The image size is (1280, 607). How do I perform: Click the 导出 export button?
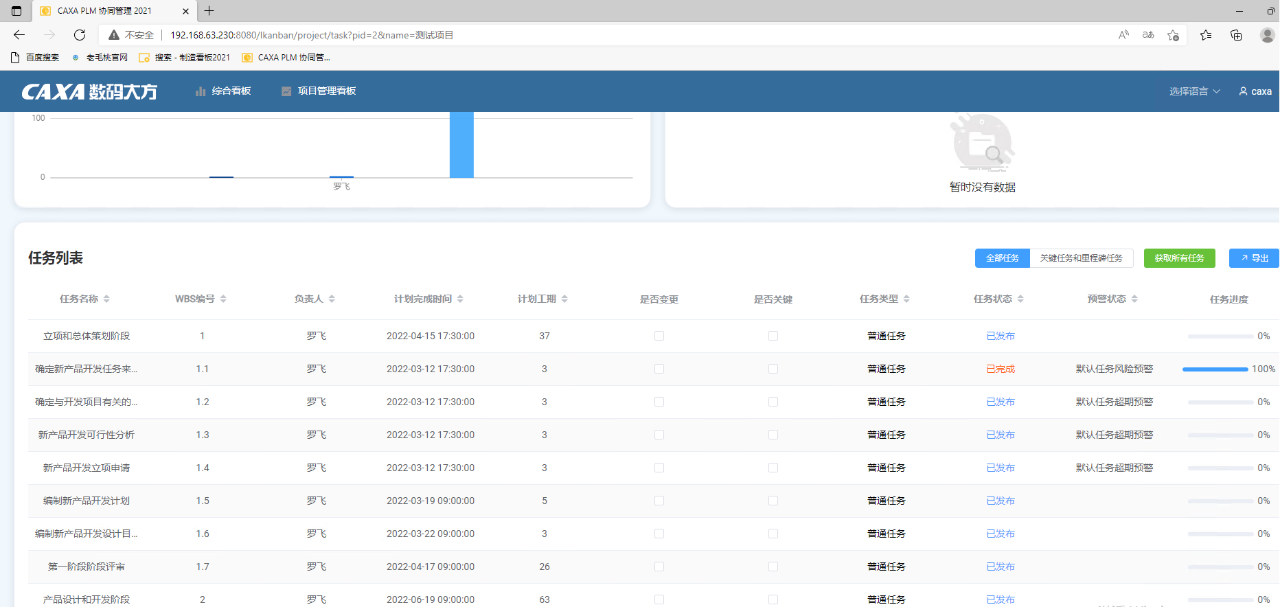(1254, 258)
